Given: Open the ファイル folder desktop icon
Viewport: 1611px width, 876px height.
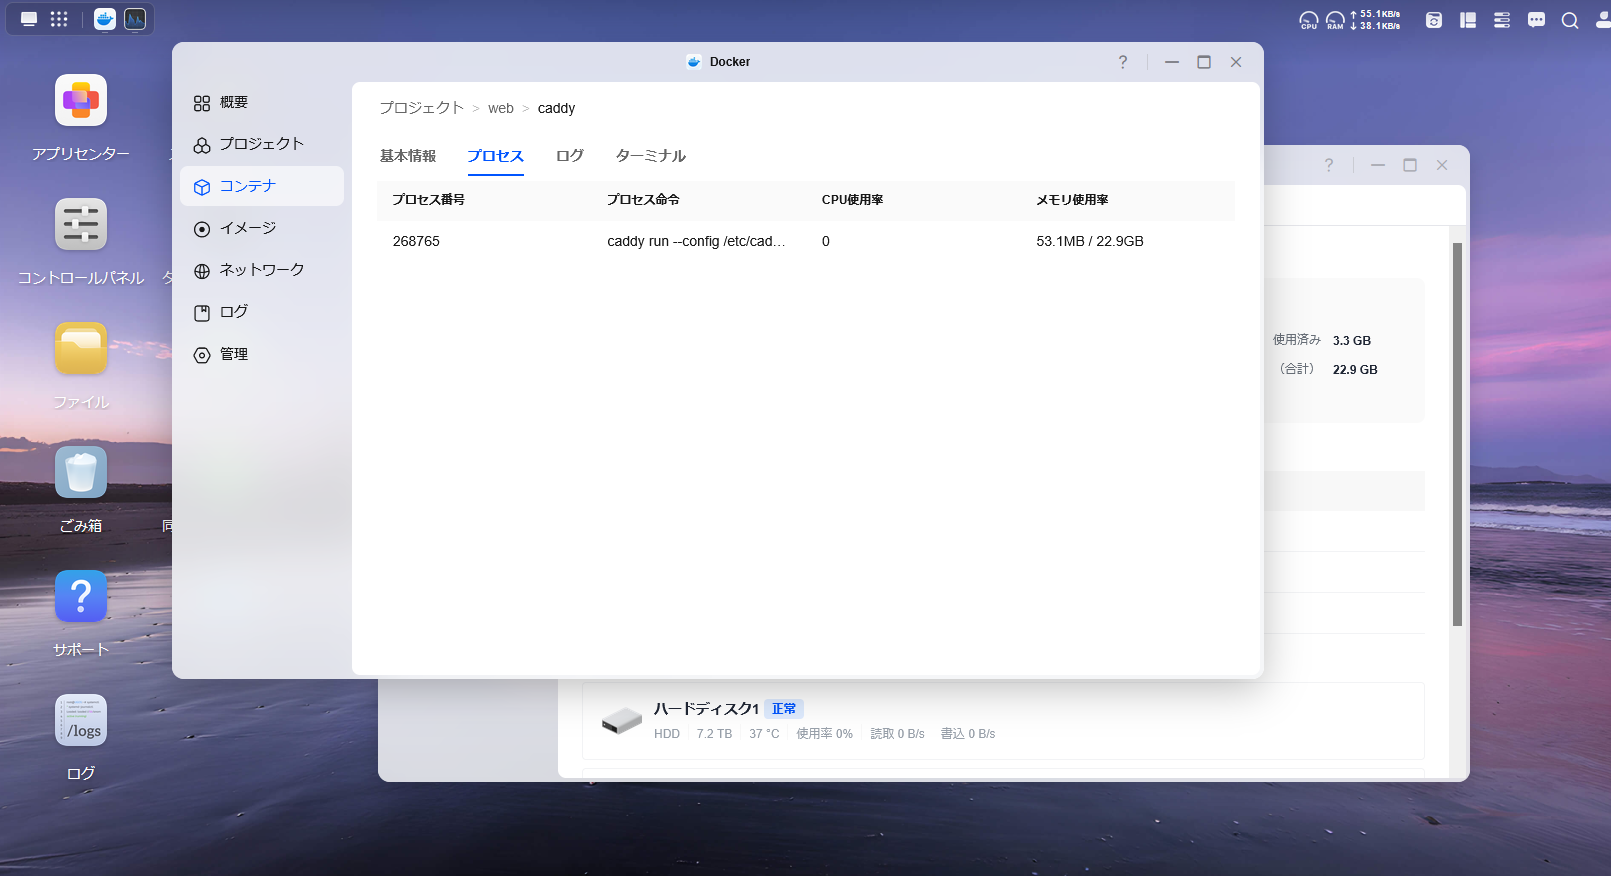Looking at the screenshot, I should click(x=81, y=348).
